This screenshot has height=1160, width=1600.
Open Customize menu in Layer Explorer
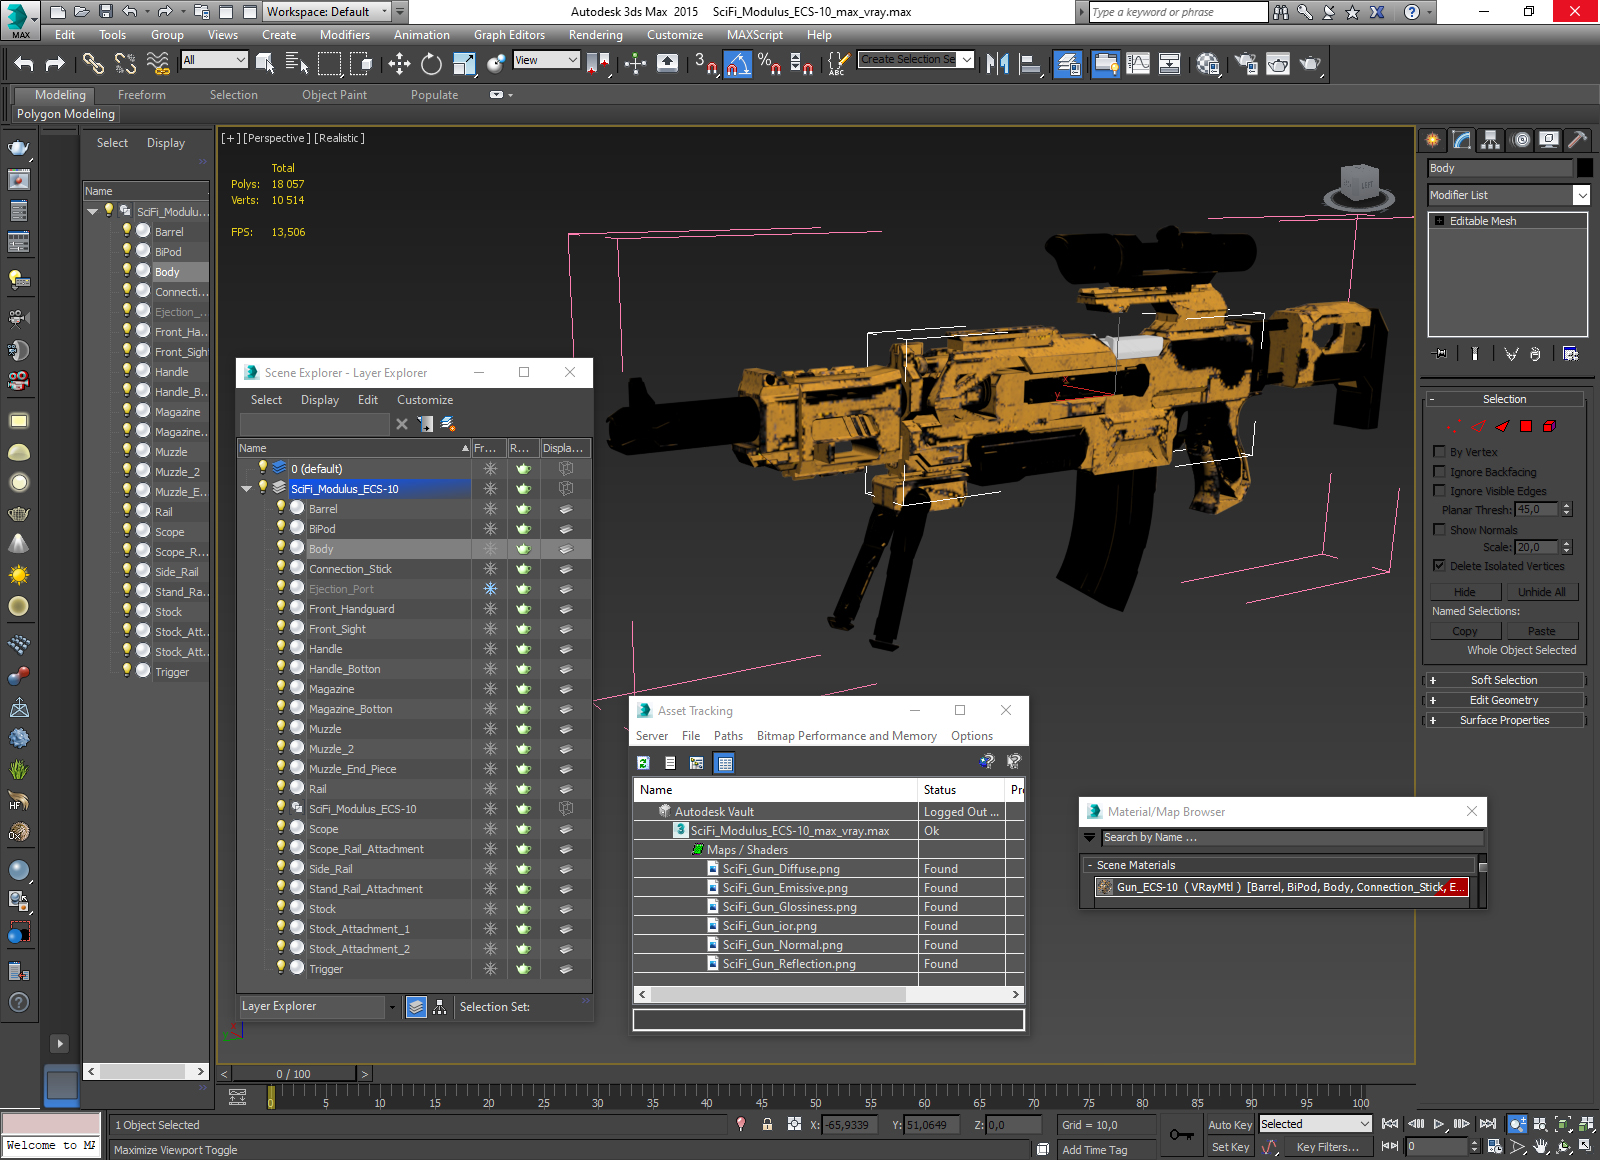(x=425, y=400)
